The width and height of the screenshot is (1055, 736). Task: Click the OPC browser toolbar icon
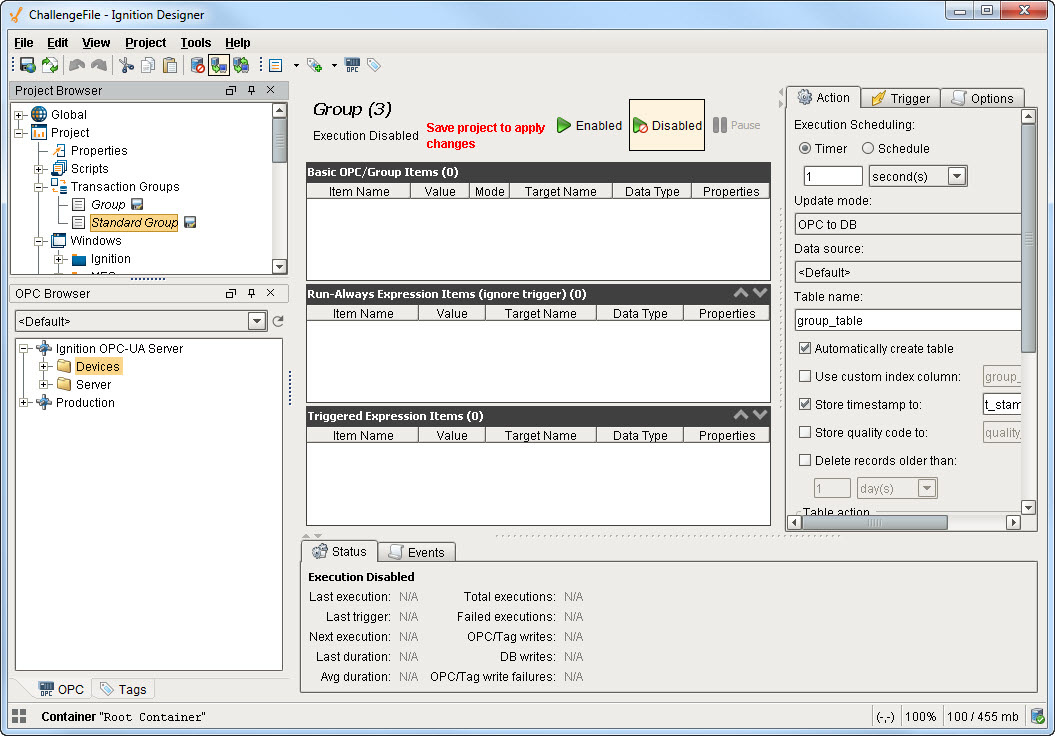pos(352,65)
